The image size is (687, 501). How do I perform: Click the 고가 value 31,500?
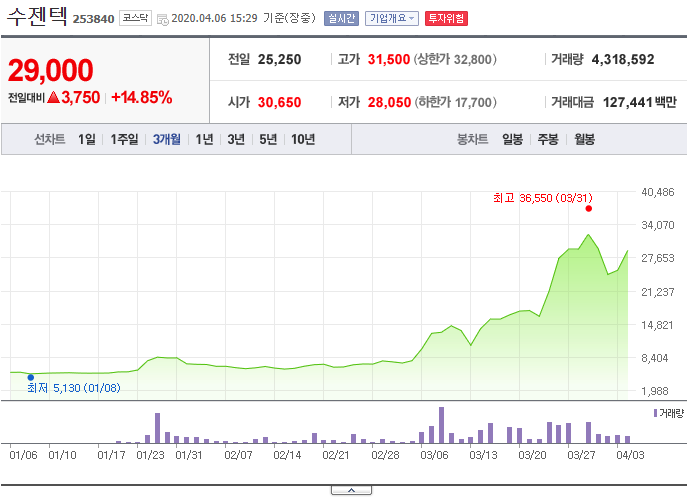point(389,59)
